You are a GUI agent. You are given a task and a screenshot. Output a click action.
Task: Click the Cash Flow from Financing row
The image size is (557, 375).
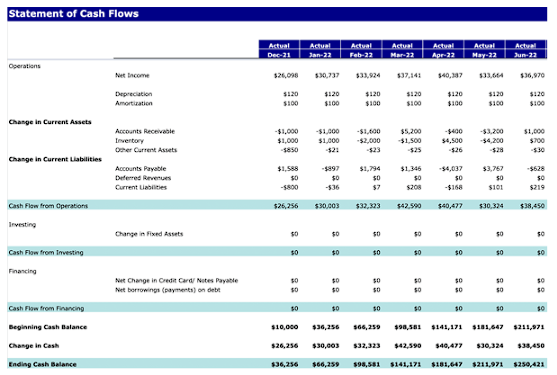click(x=277, y=308)
